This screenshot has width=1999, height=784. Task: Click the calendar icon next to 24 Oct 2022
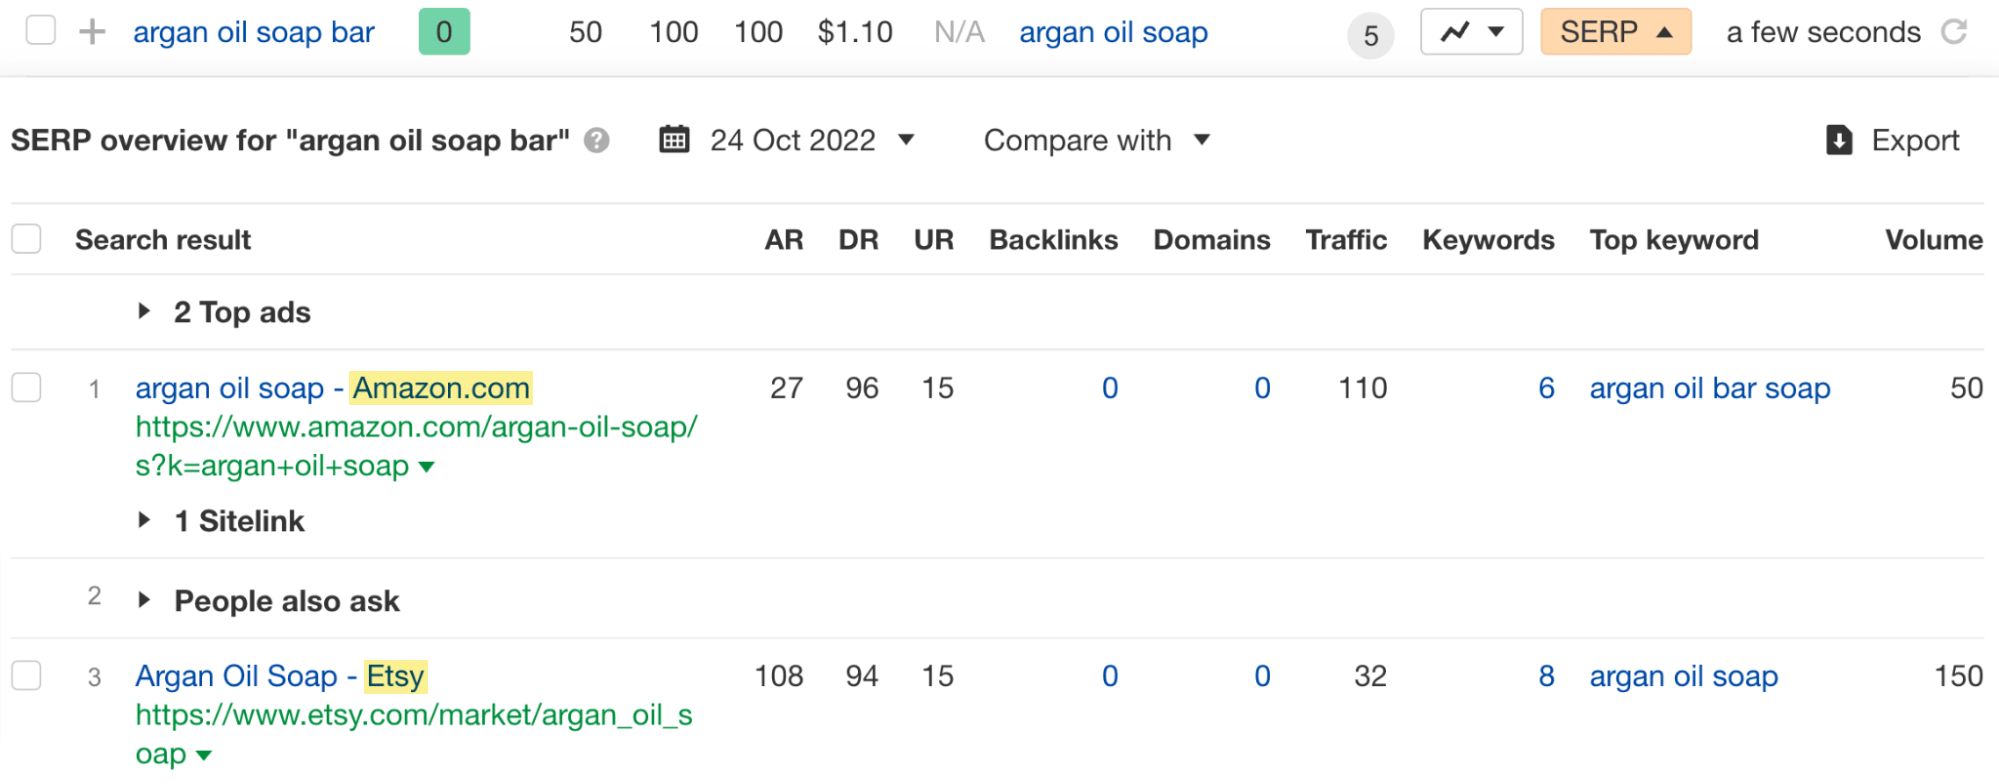point(675,139)
